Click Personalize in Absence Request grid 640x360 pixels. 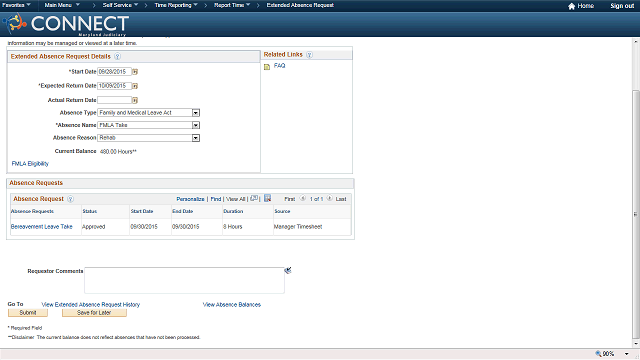(190, 199)
